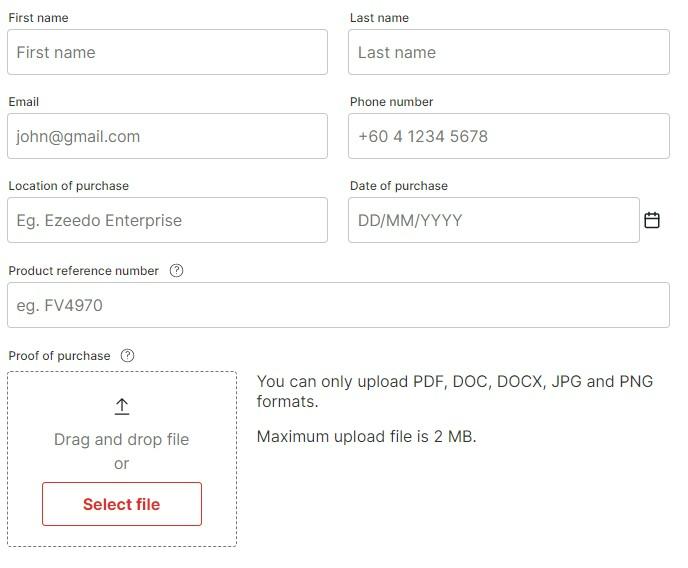This screenshot has width=688, height=568.
Task: Click the Last name label
Action: tap(379, 18)
